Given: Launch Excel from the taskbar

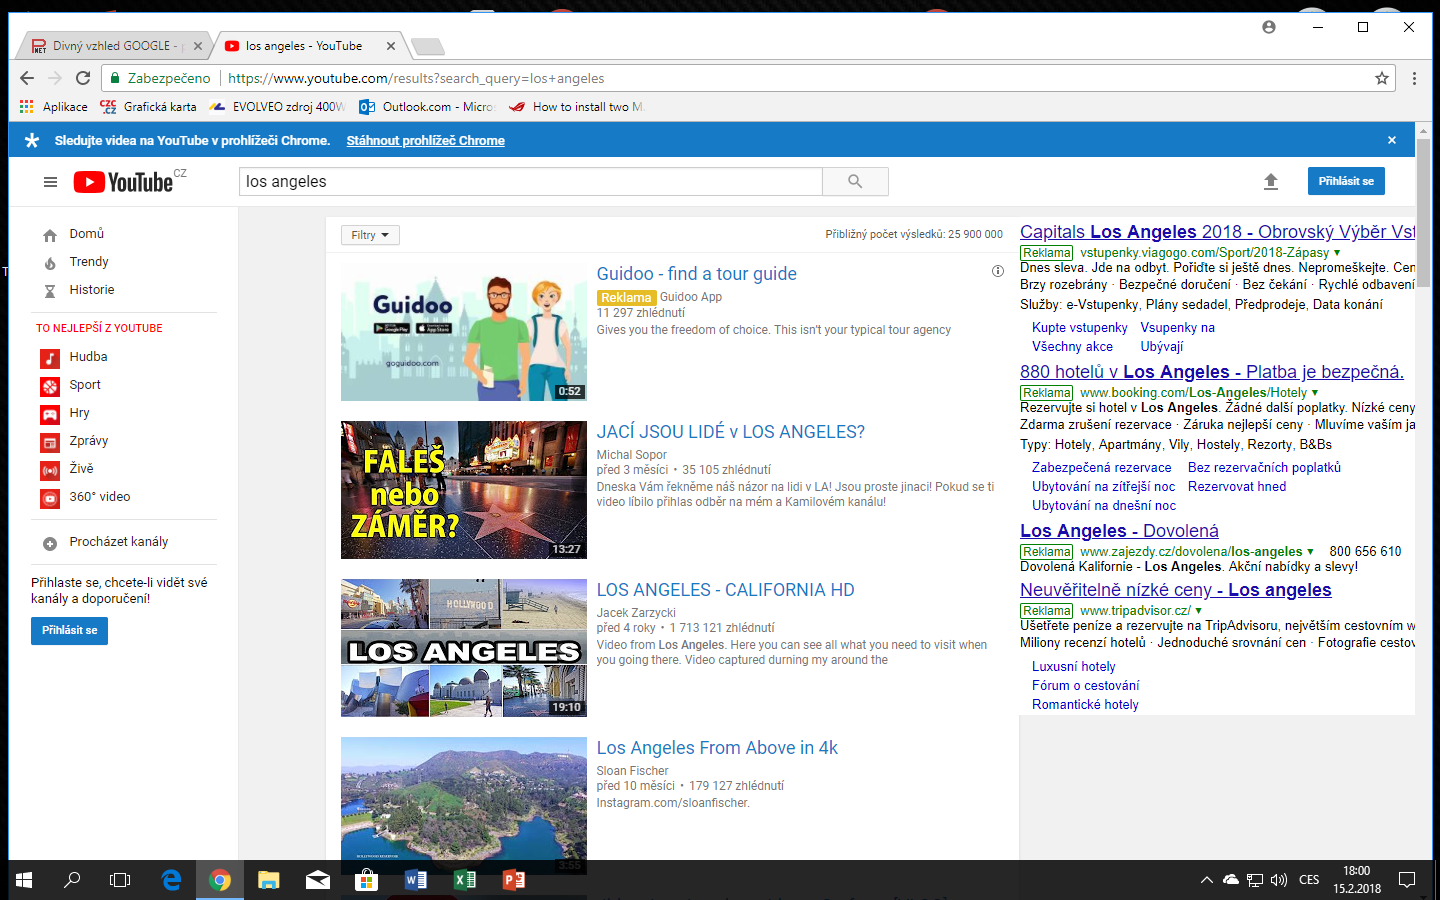Looking at the screenshot, I should (465, 880).
